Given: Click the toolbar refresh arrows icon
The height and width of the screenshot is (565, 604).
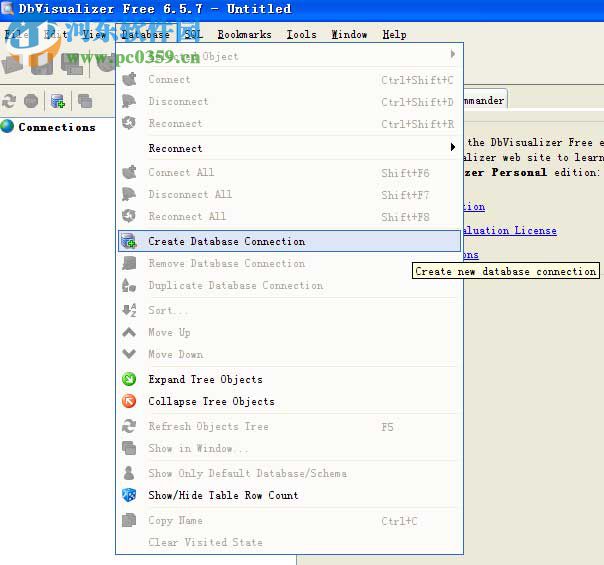Looking at the screenshot, I should pyautogui.click(x=9, y=101).
